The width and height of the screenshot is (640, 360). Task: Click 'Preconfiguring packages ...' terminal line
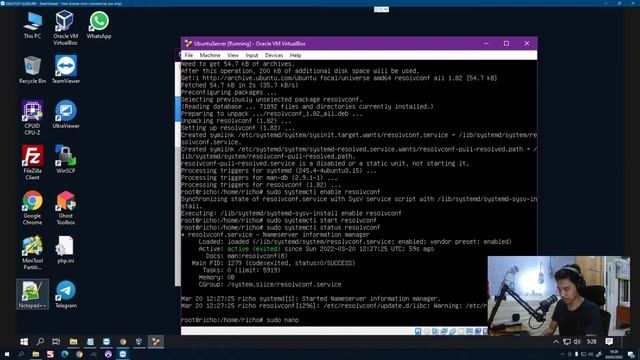pyautogui.click(x=229, y=92)
